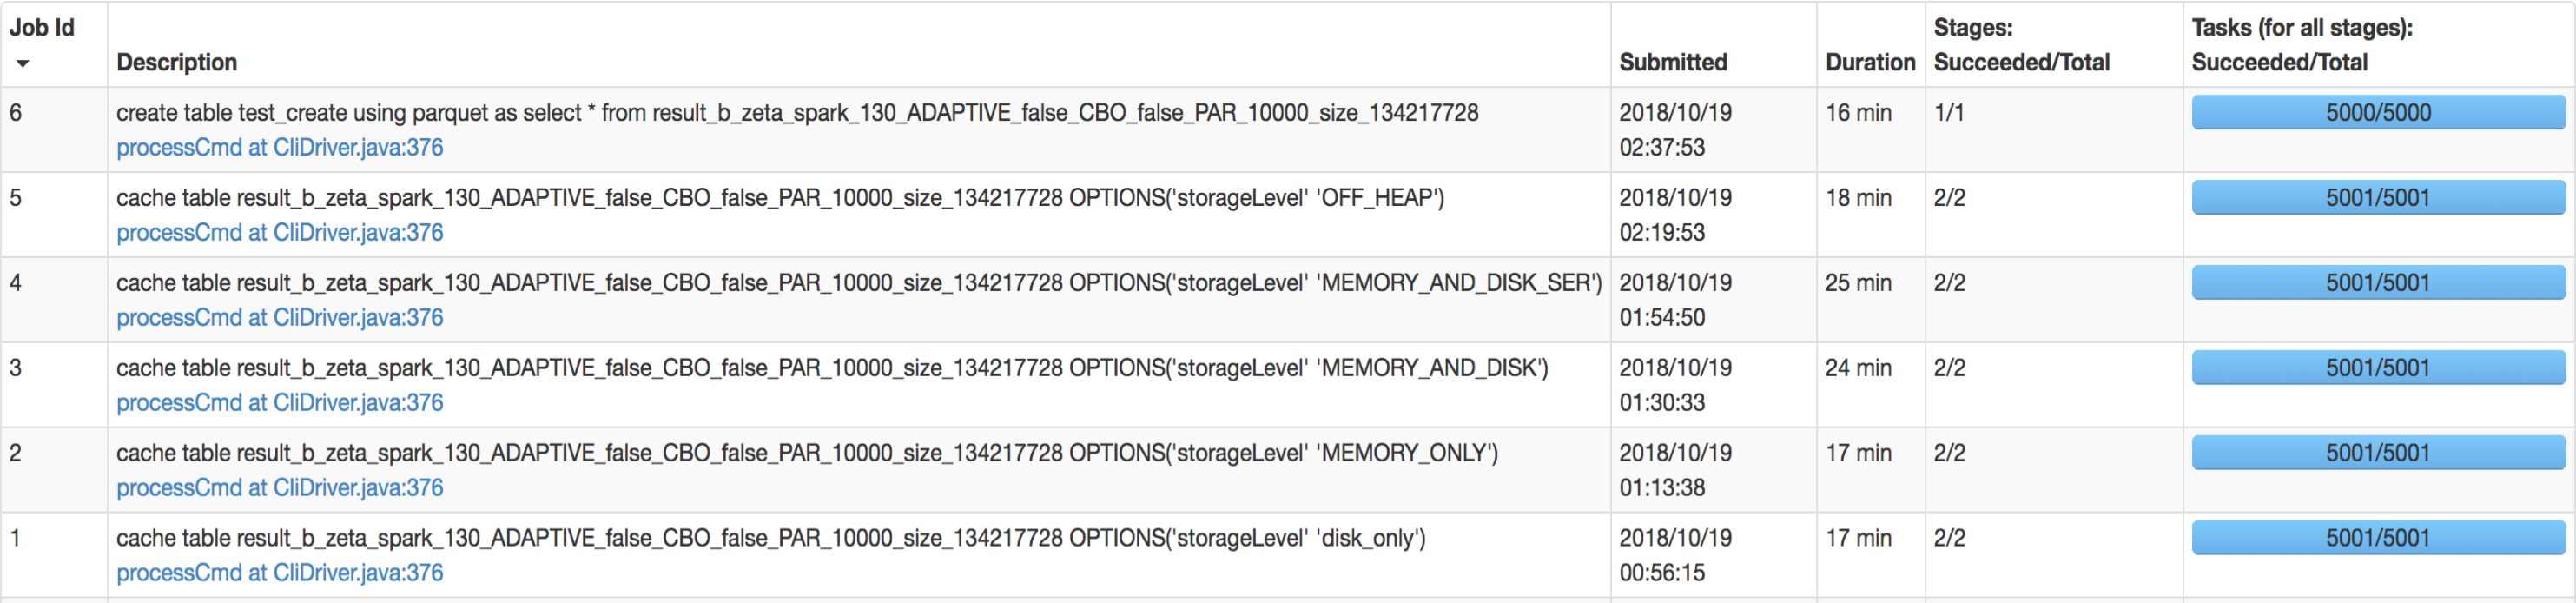The height and width of the screenshot is (603, 2576).
Task: Click the progress bar for job 1
Action: (2378, 537)
